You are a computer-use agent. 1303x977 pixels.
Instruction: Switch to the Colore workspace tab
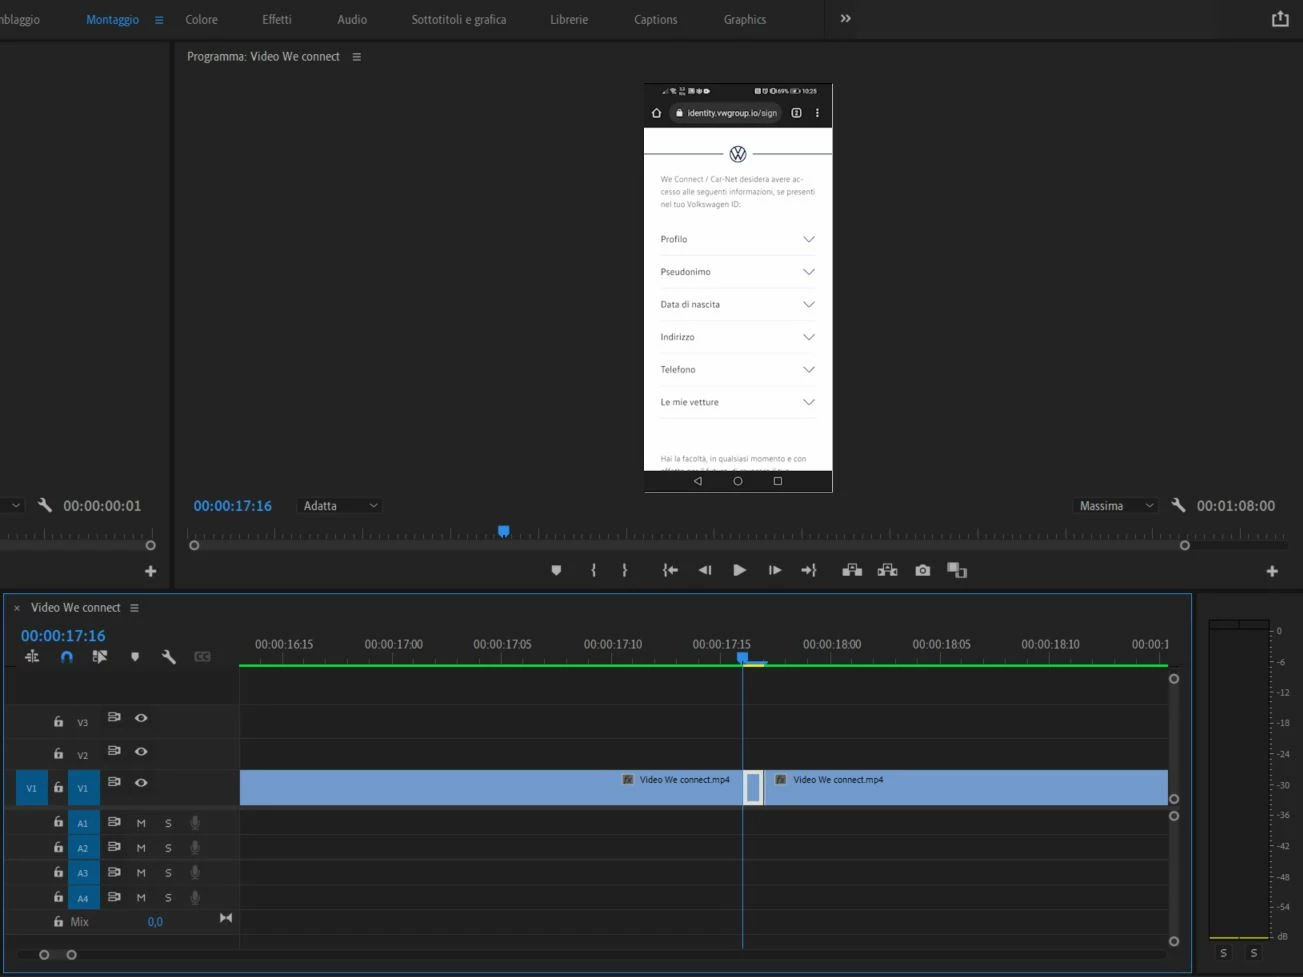(202, 20)
